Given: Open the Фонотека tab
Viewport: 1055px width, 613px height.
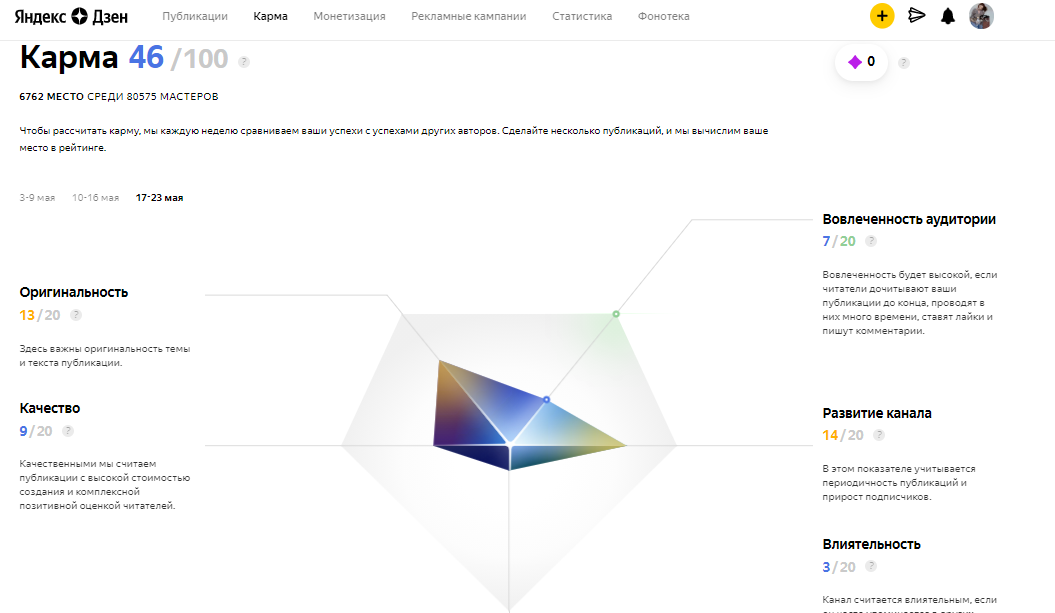Looking at the screenshot, I should point(663,16).
